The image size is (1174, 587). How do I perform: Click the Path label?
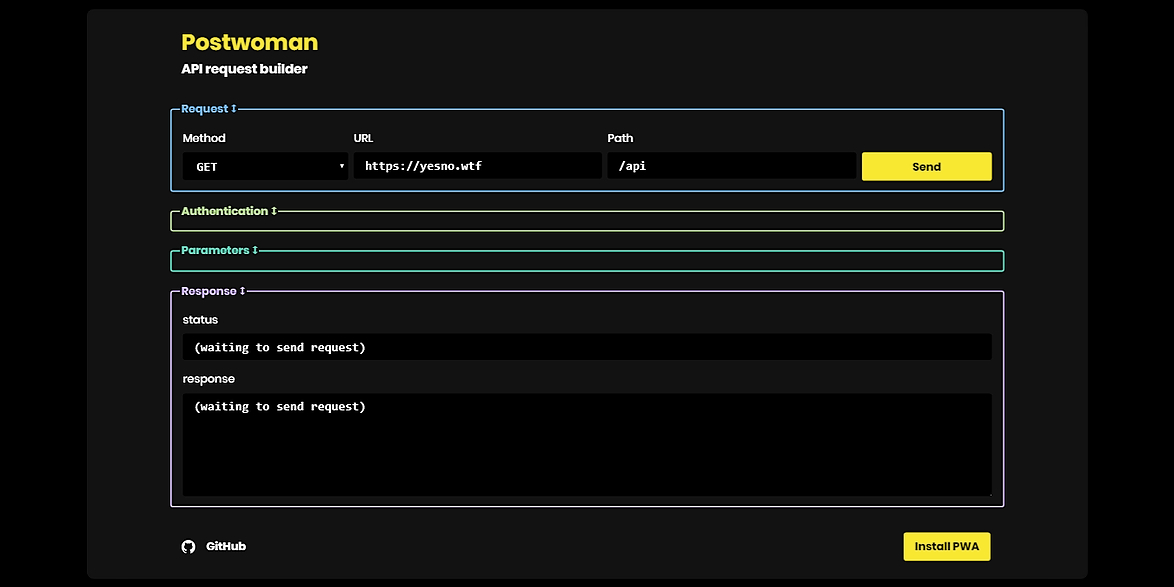(620, 138)
